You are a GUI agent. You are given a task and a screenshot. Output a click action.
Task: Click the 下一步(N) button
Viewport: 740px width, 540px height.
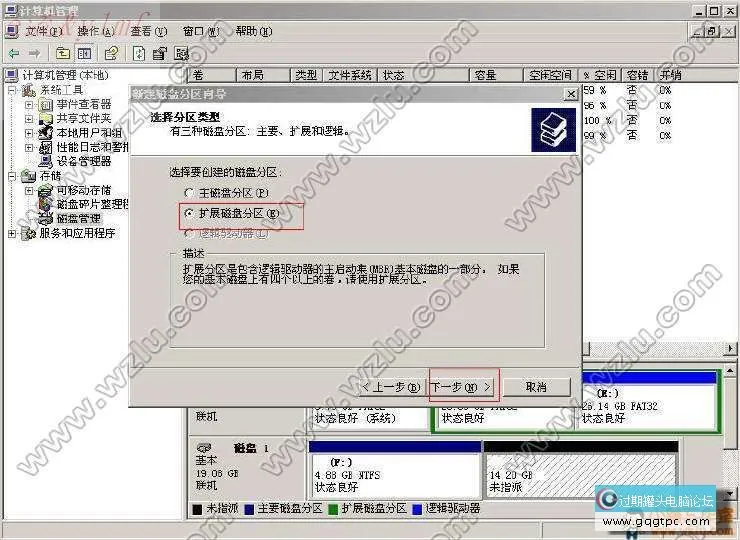(x=462, y=387)
